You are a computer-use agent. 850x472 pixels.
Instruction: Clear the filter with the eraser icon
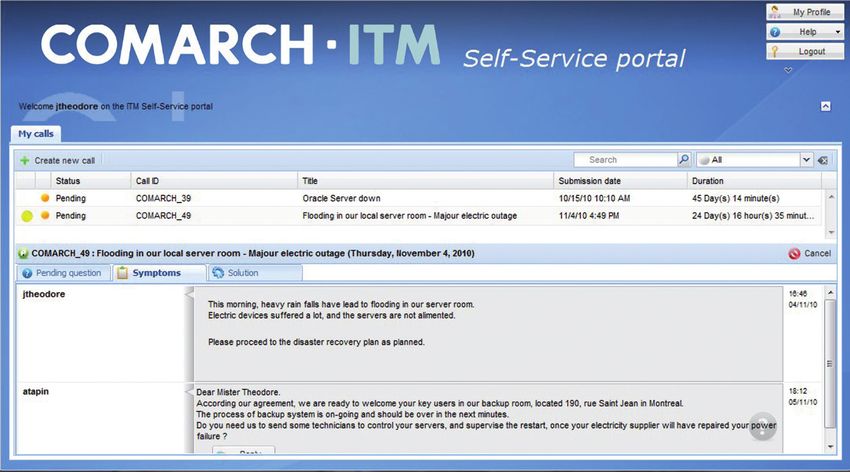[x=823, y=160]
